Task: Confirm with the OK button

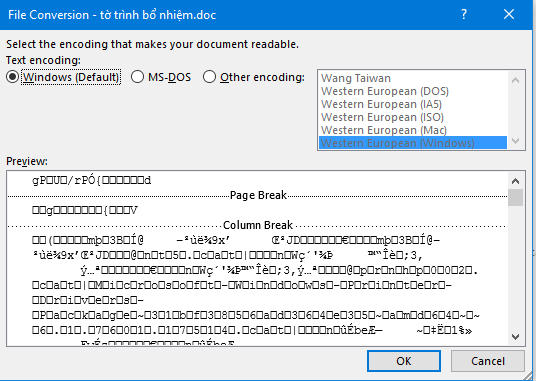Action: click(x=404, y=361)
